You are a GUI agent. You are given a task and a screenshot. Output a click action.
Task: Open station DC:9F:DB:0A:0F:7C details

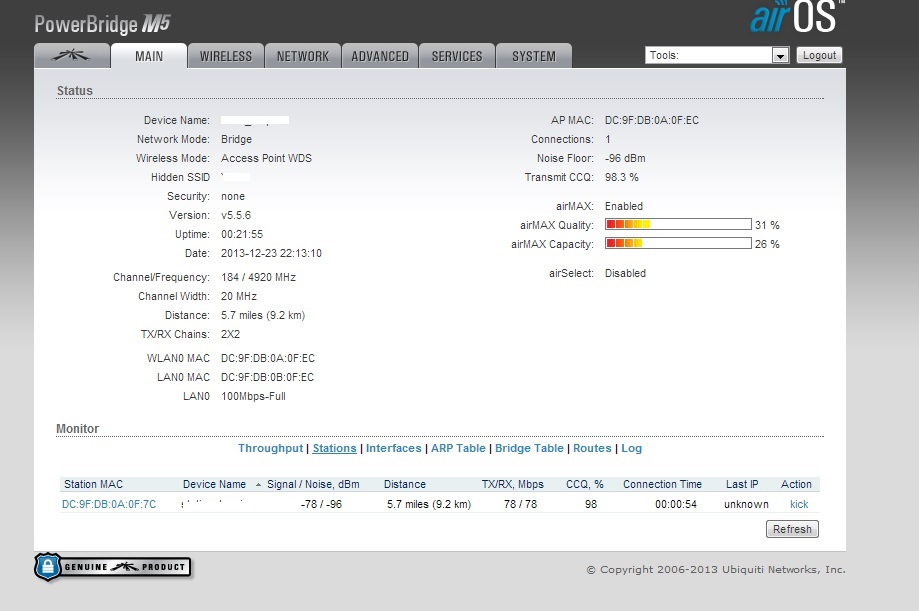click(x=109, y=504)
